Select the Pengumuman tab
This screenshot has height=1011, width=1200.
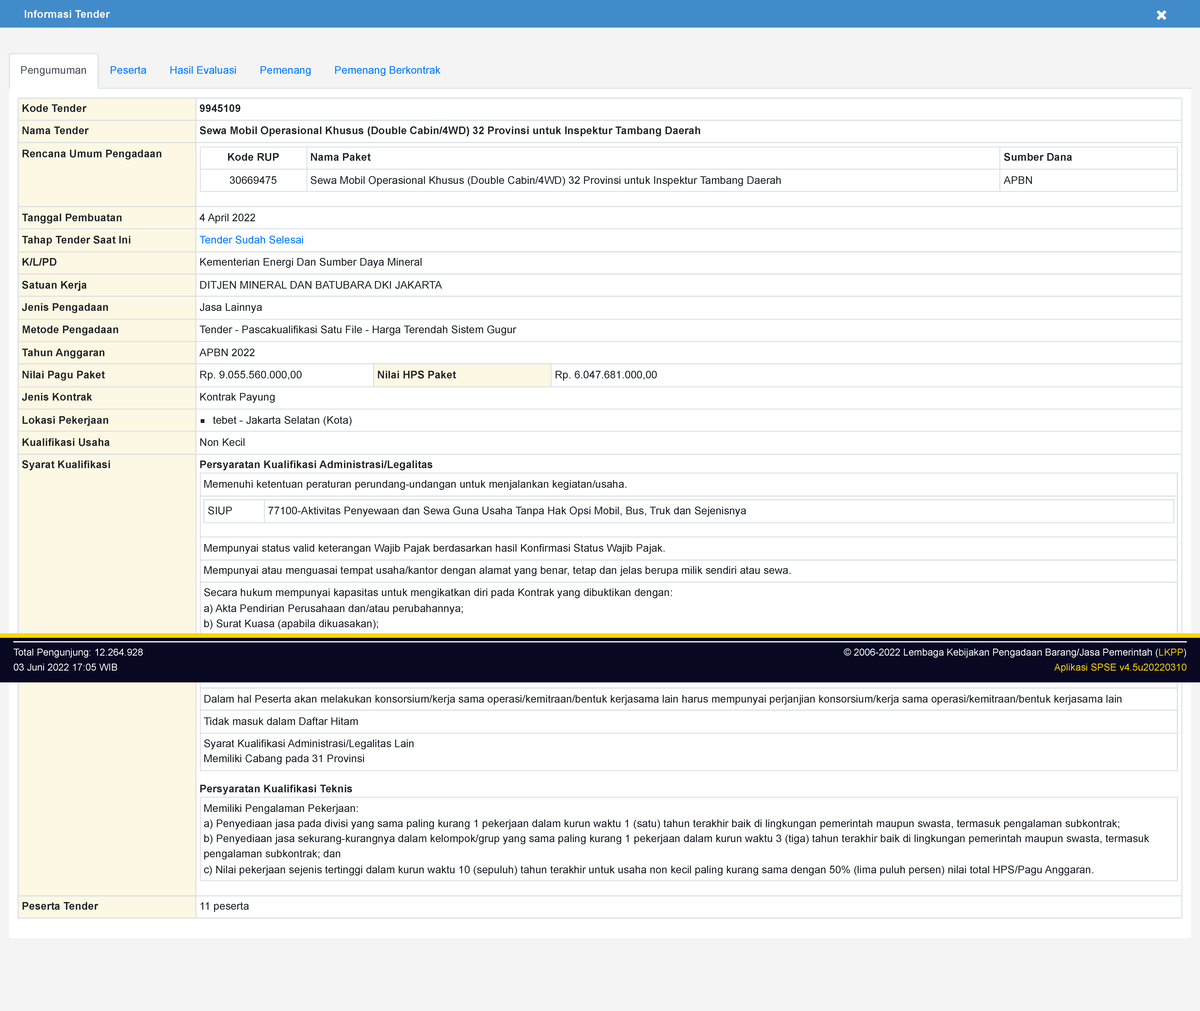point(53,70)
